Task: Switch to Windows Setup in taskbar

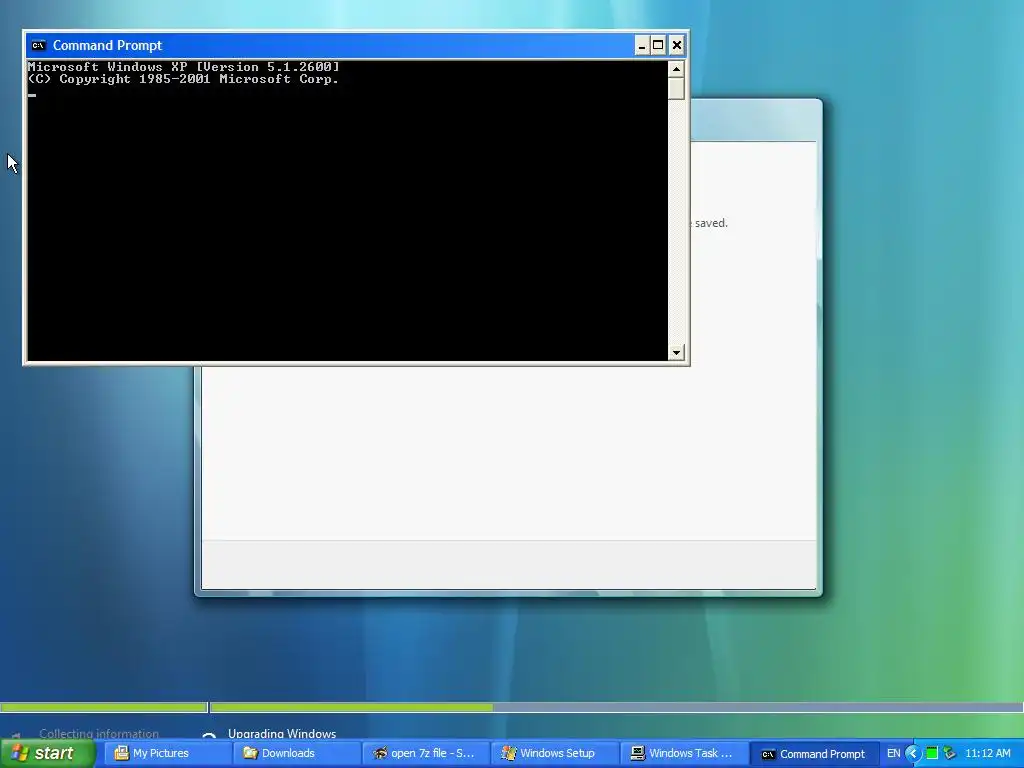Action: coord(554,753)
